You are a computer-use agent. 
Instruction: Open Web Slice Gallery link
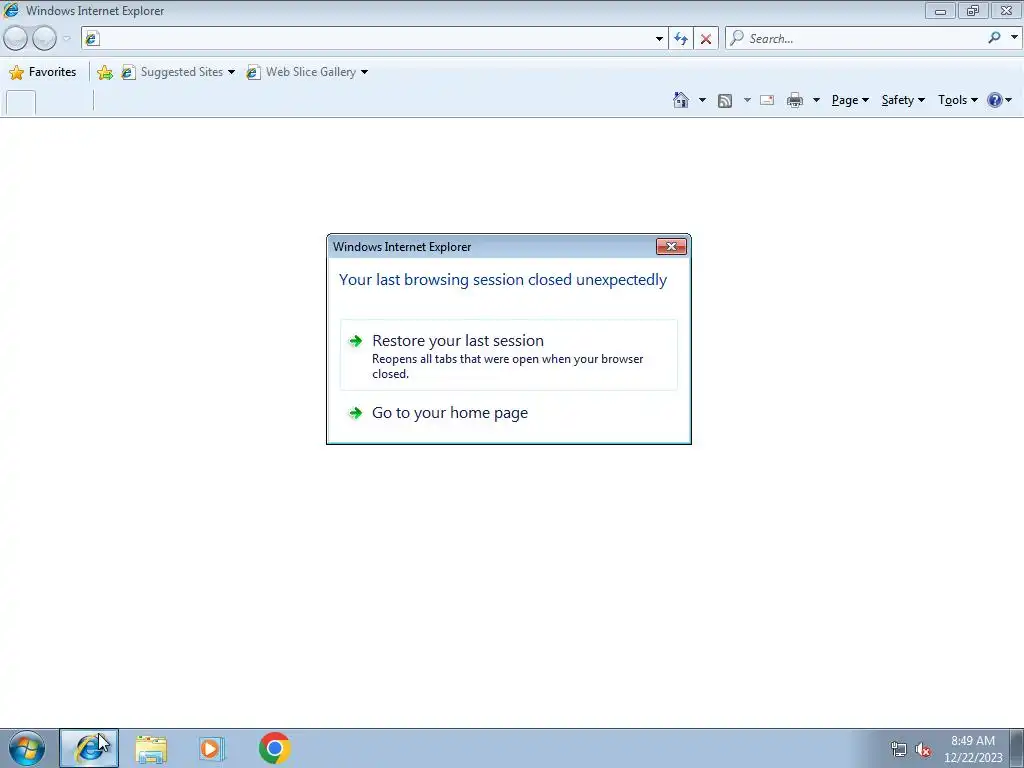tap(302, 72)
